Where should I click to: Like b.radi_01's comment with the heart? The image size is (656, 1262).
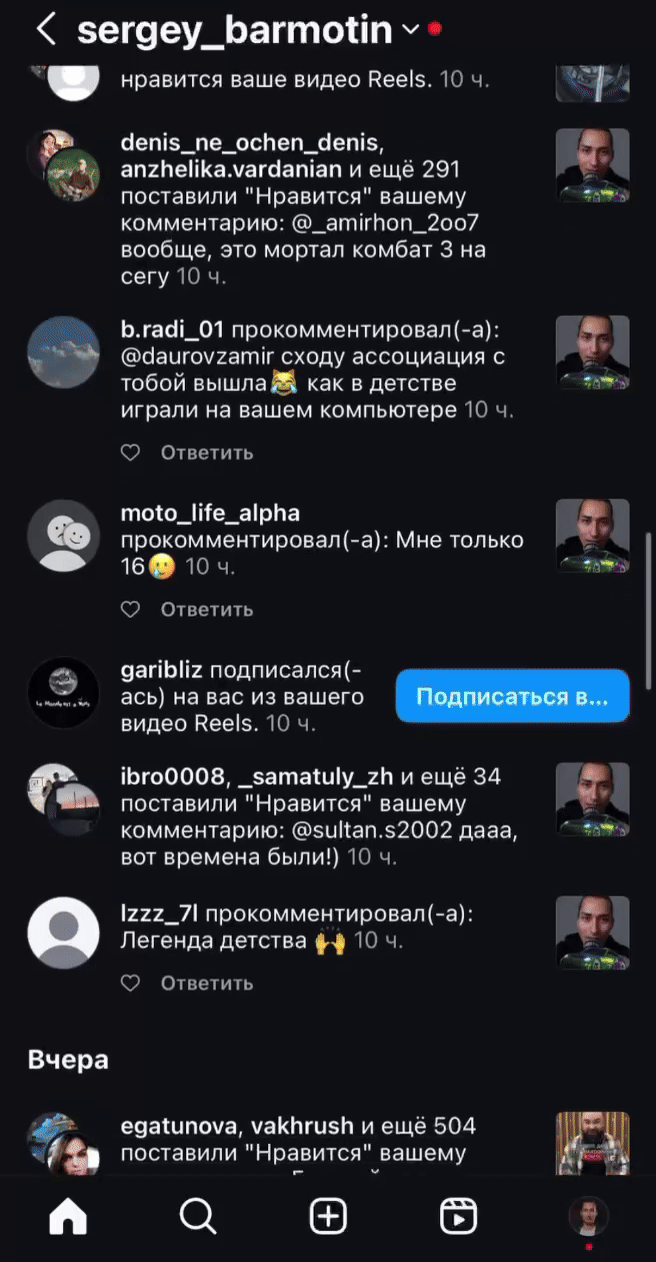tap(130, 453)
